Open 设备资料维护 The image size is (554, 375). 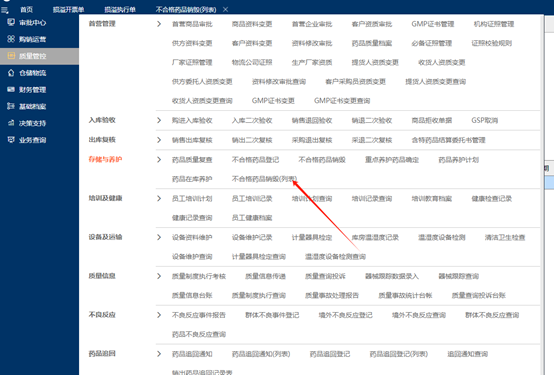[x=192, y=238]
